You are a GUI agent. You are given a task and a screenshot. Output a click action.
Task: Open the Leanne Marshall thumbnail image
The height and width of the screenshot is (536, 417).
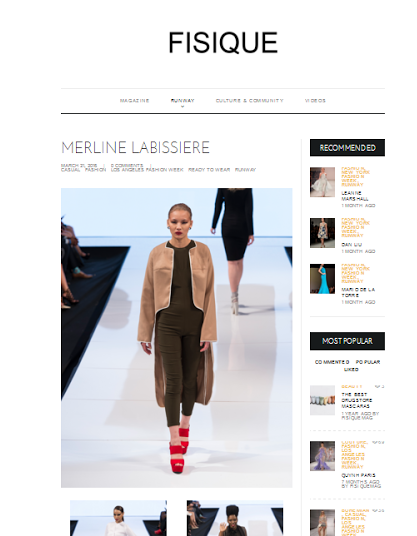[322, 182]
